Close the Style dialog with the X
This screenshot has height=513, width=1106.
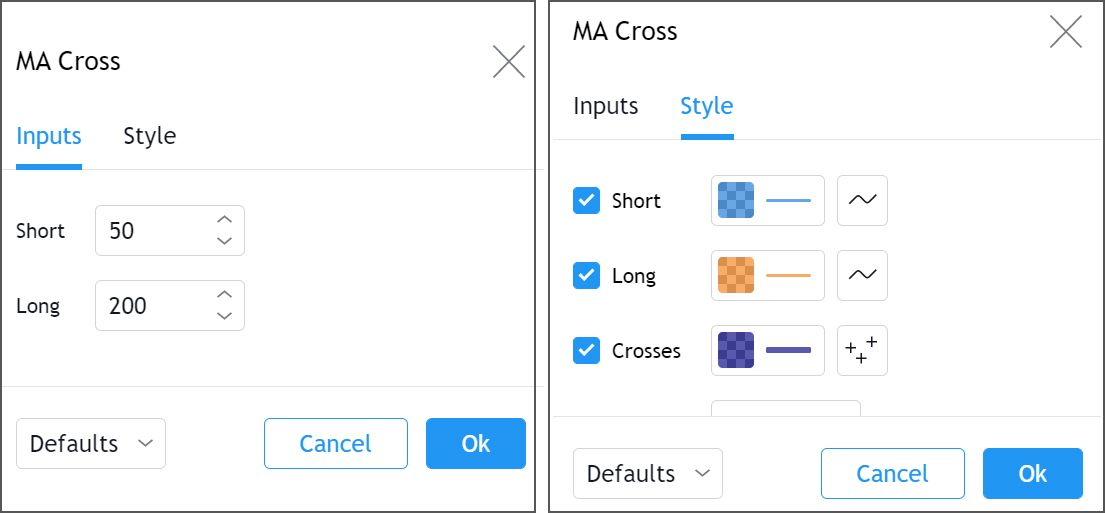click(x=1066, y=32)
